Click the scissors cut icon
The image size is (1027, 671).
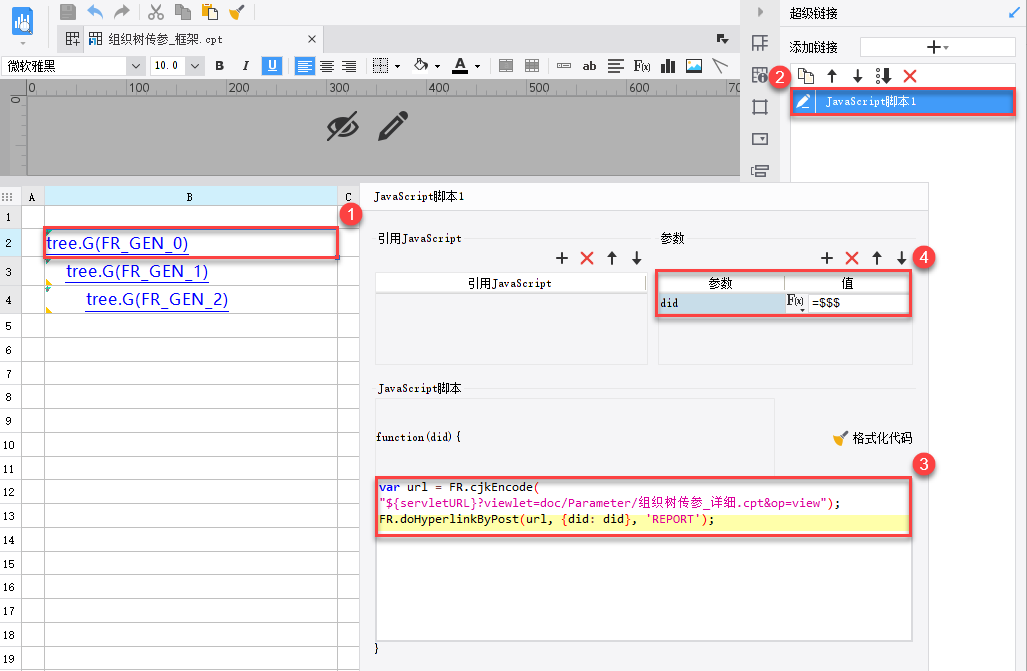click(155, 11)
